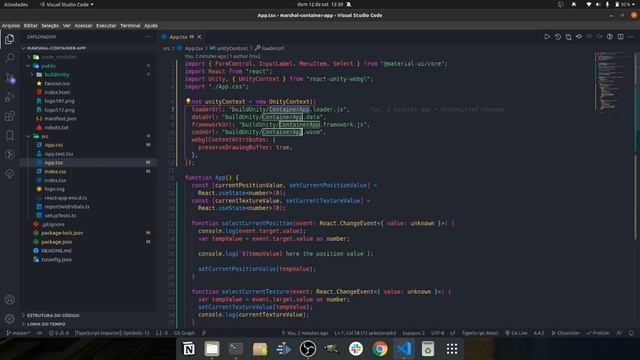Open the Source Control view

pyautogui.click(x=9, y=78)
